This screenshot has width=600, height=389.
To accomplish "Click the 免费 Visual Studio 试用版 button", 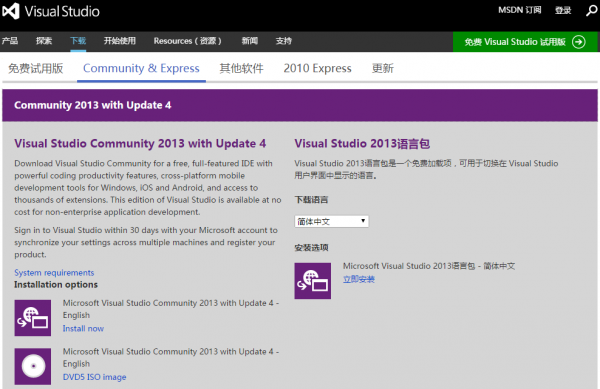I will coord(525,42).
